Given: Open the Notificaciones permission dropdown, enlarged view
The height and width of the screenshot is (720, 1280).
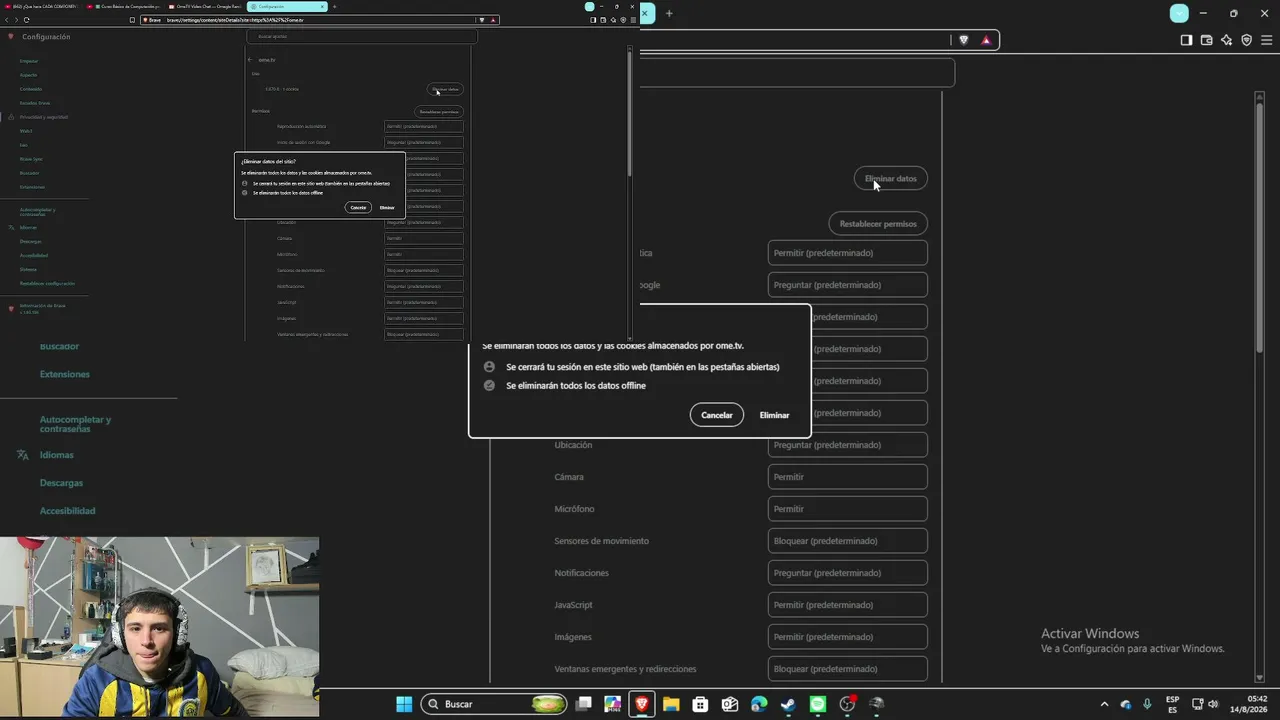Looking at the screenshot, I should pyautogui.click(x=847, y=573).
